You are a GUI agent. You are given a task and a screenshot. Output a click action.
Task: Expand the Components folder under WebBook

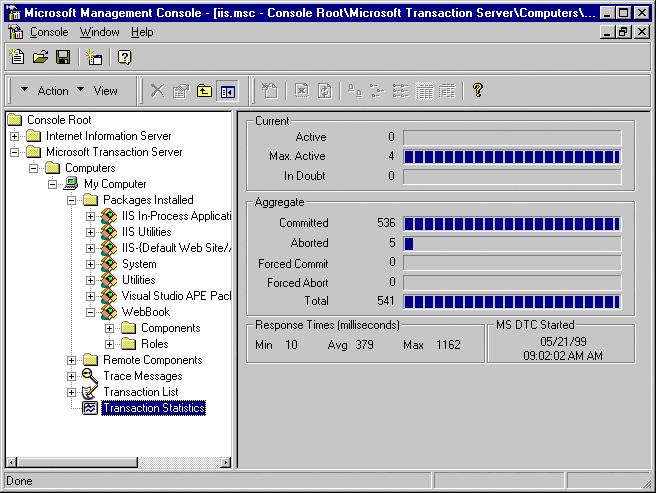pyautogui.click(x=110, y=328)
